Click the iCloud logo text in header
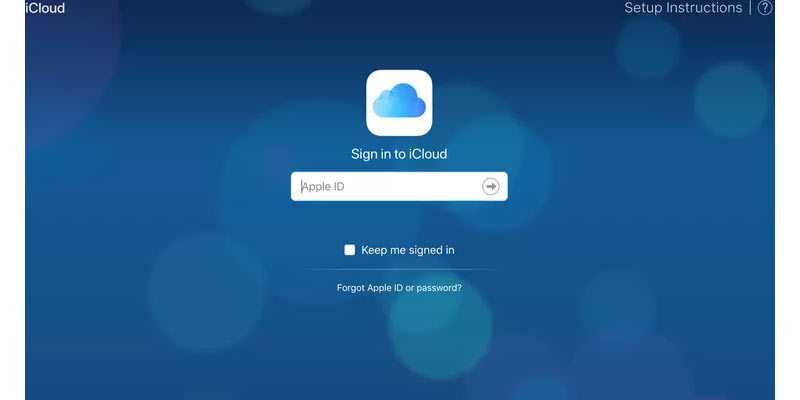 [45, 8]
